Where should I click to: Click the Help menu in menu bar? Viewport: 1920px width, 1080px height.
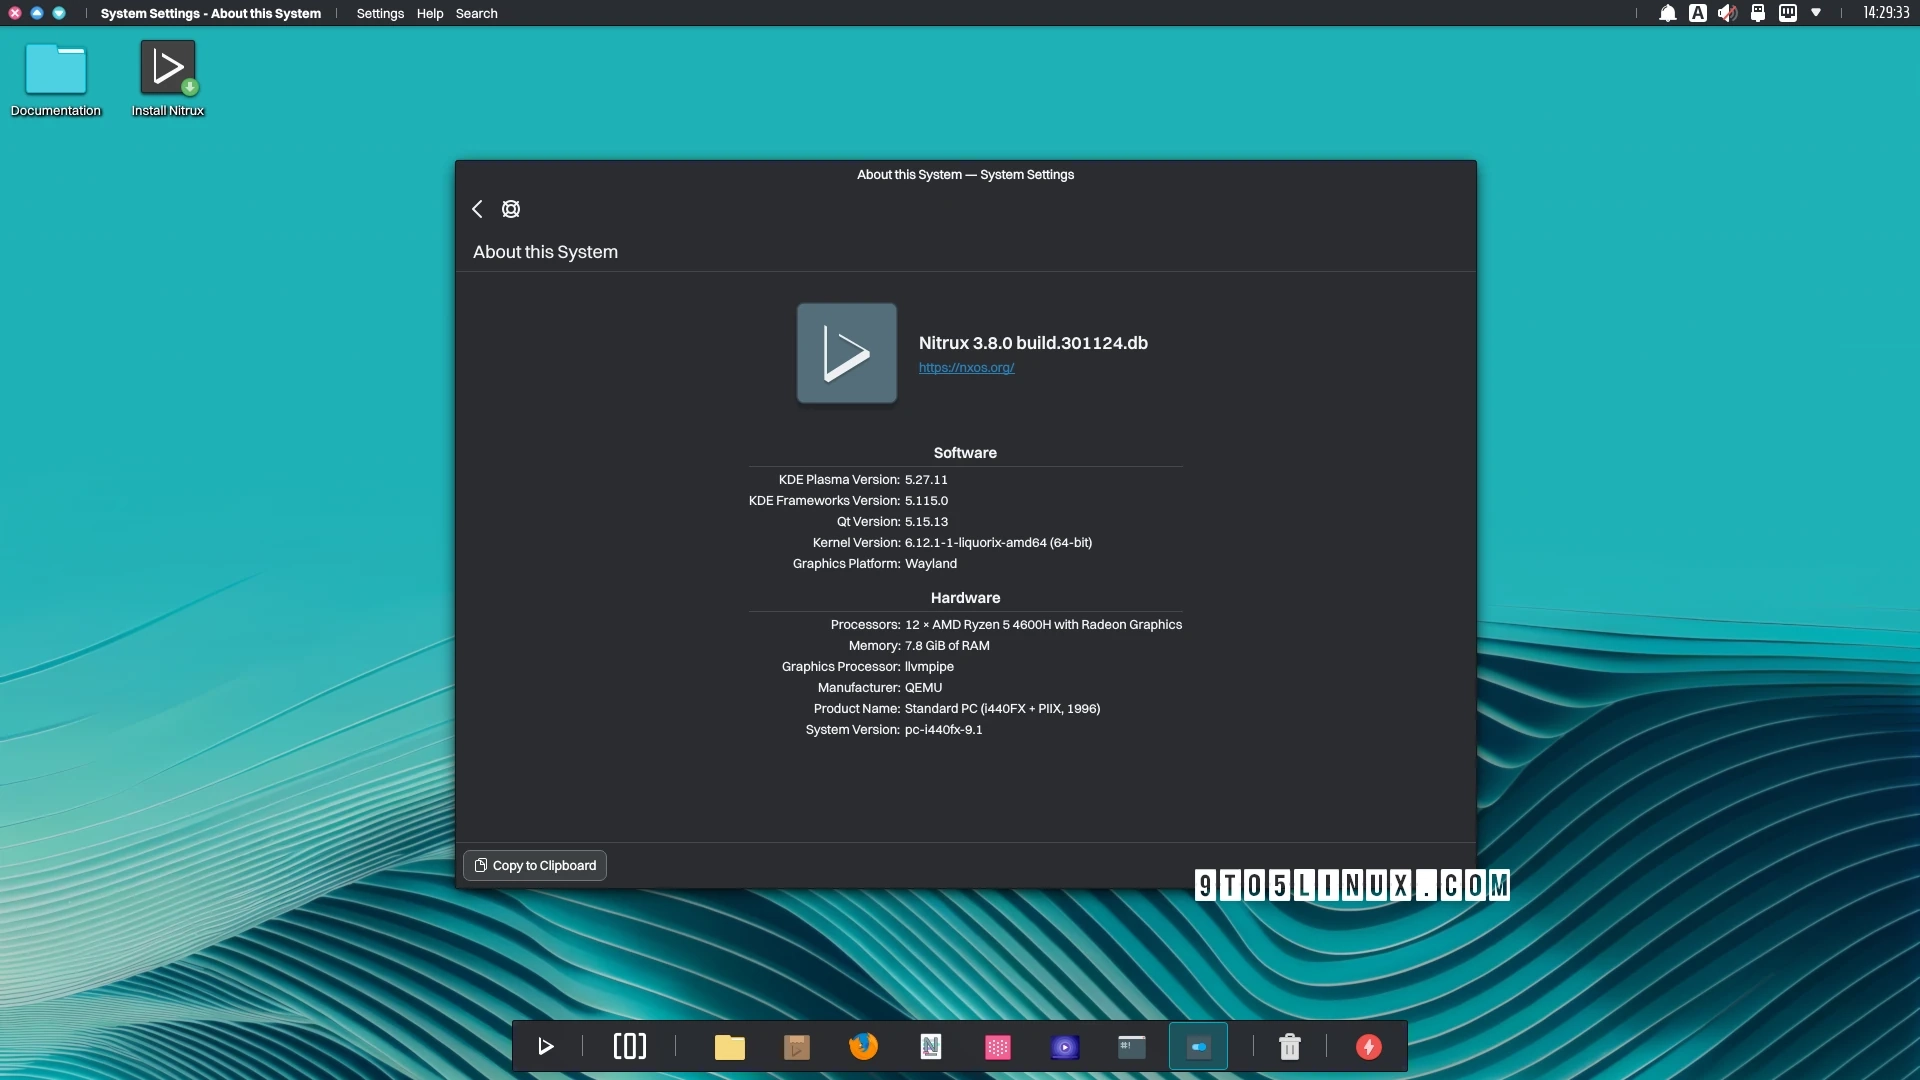(430, 13)
